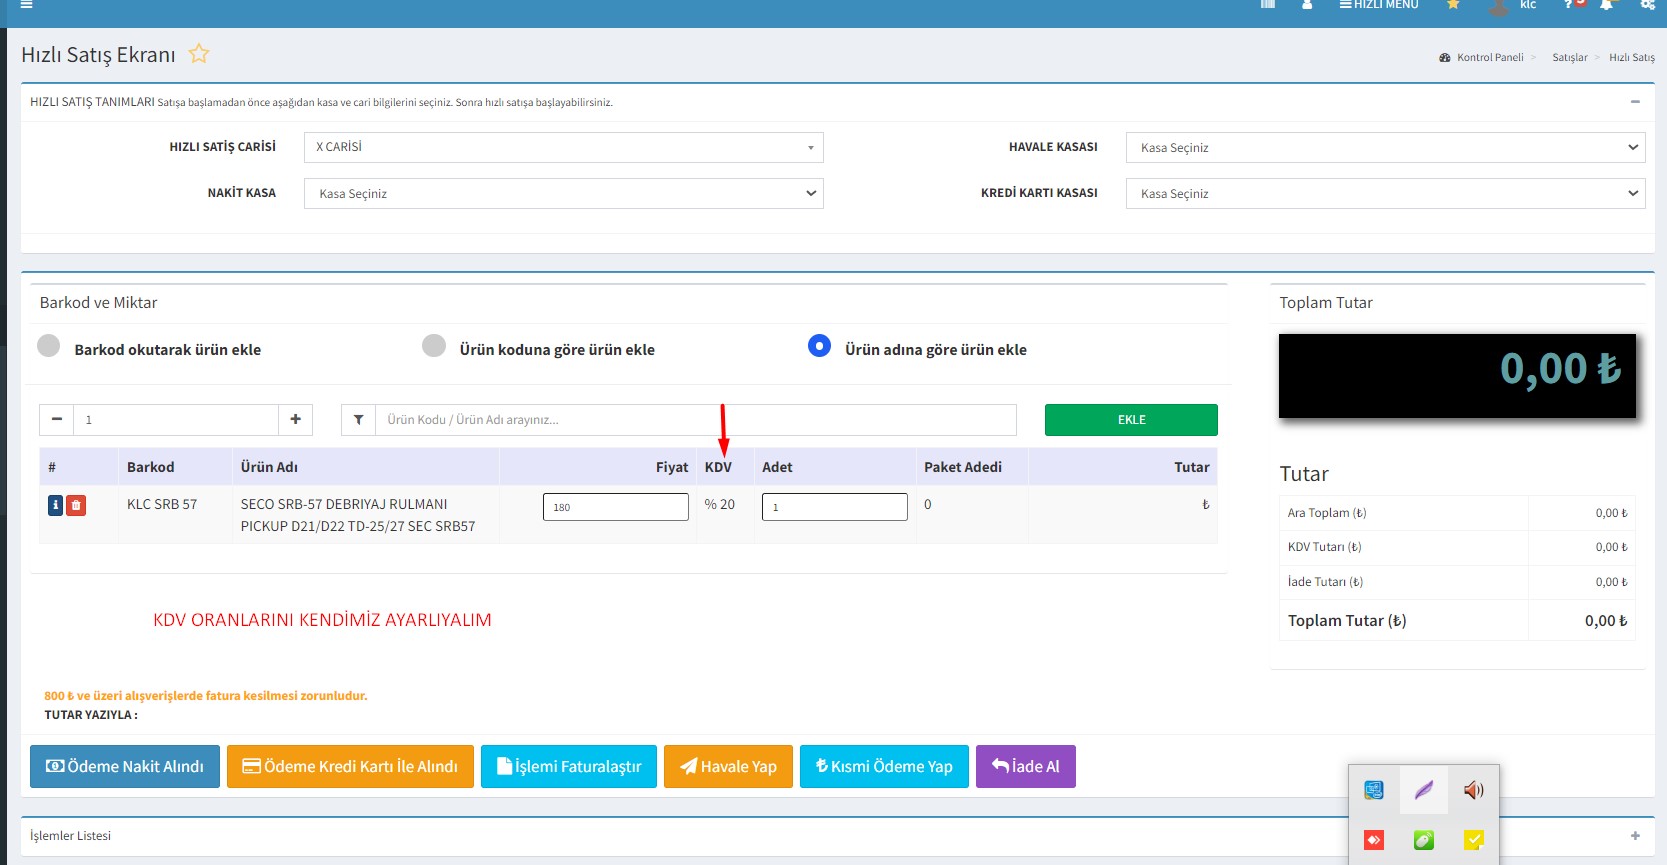Click Ödeme Nakit Alındı button
The height and width of the screenshot is (865, 1667).
point(125,767)
